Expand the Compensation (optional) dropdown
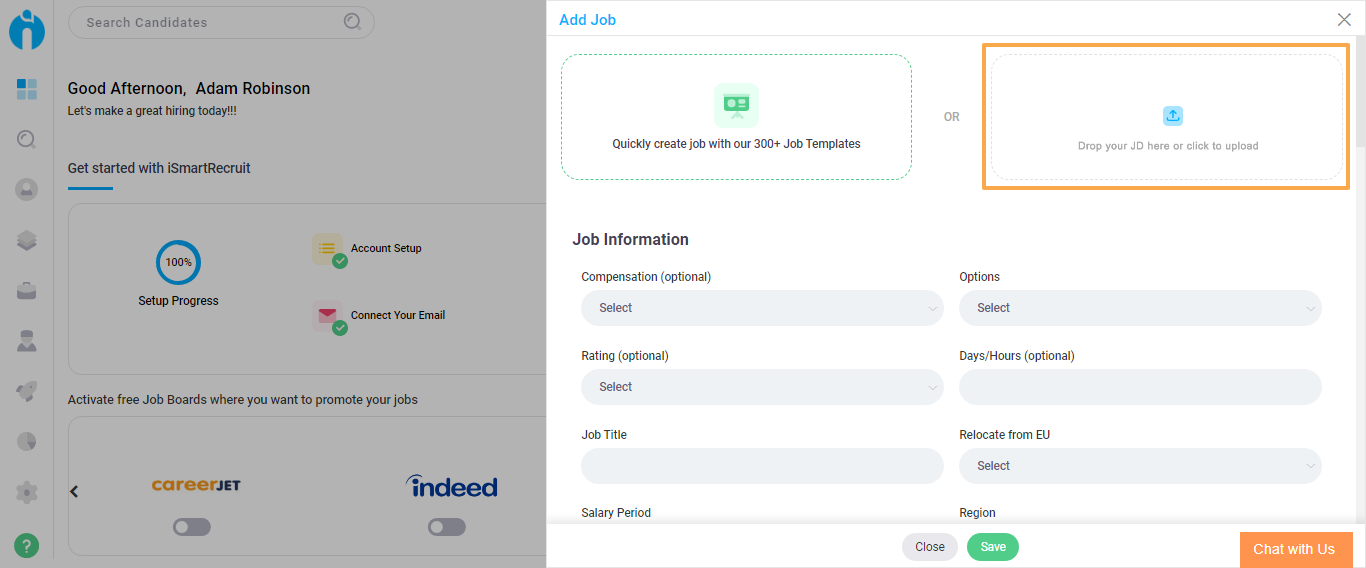This screenshot has height=568, width=1366. (762, 308)
